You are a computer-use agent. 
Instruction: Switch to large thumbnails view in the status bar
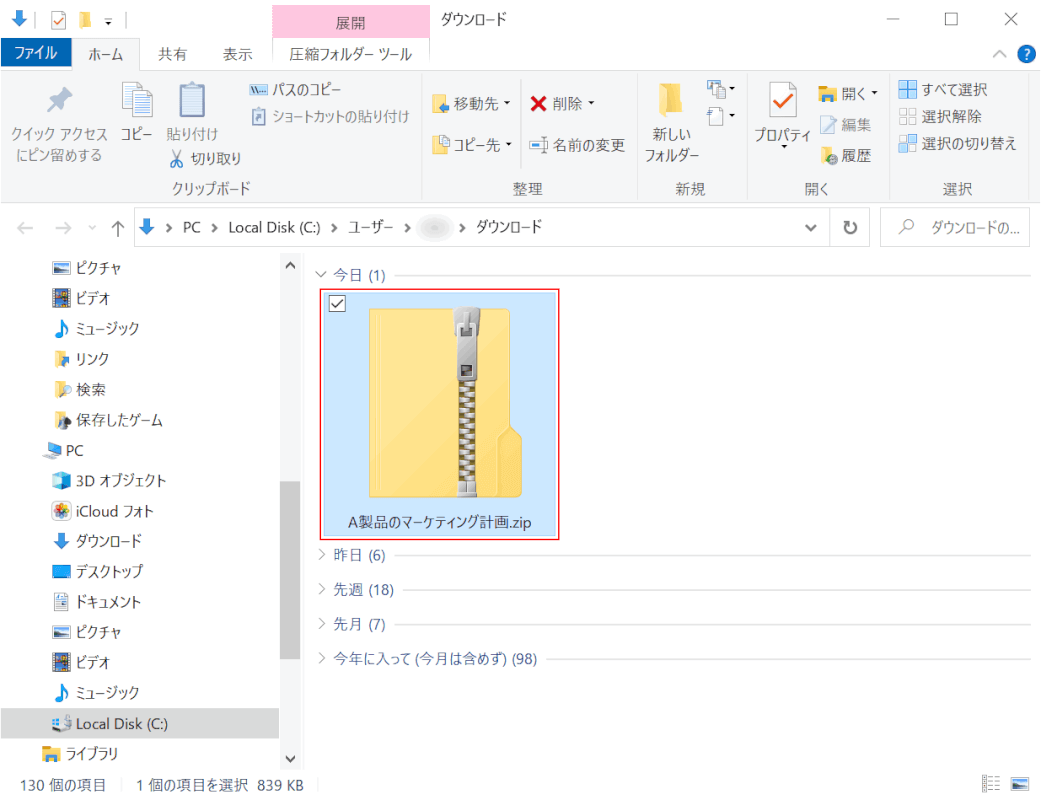pos(1019,784)
